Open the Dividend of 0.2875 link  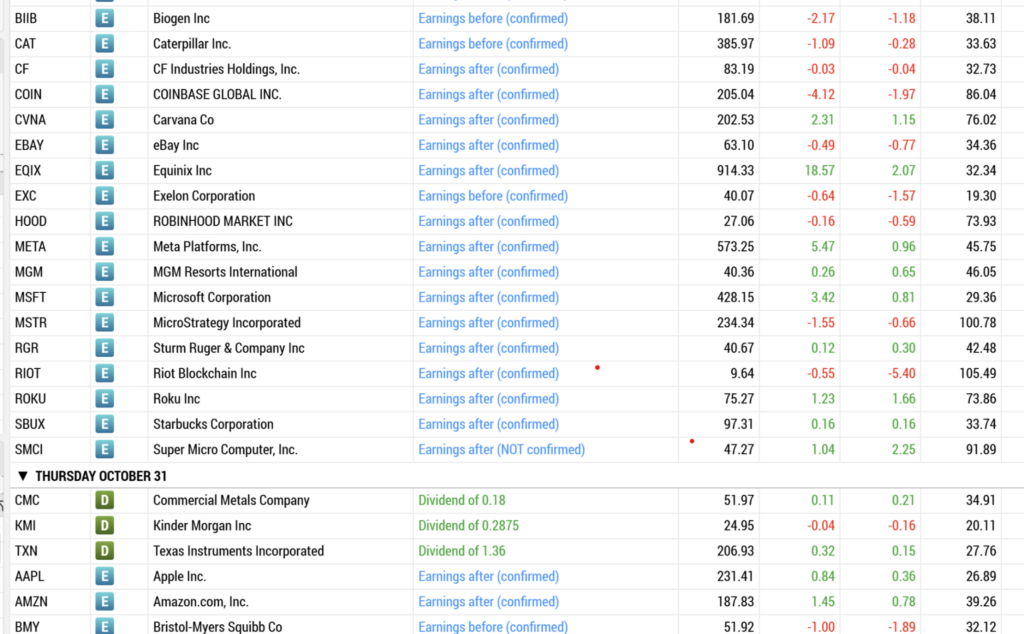pos(468,526)
